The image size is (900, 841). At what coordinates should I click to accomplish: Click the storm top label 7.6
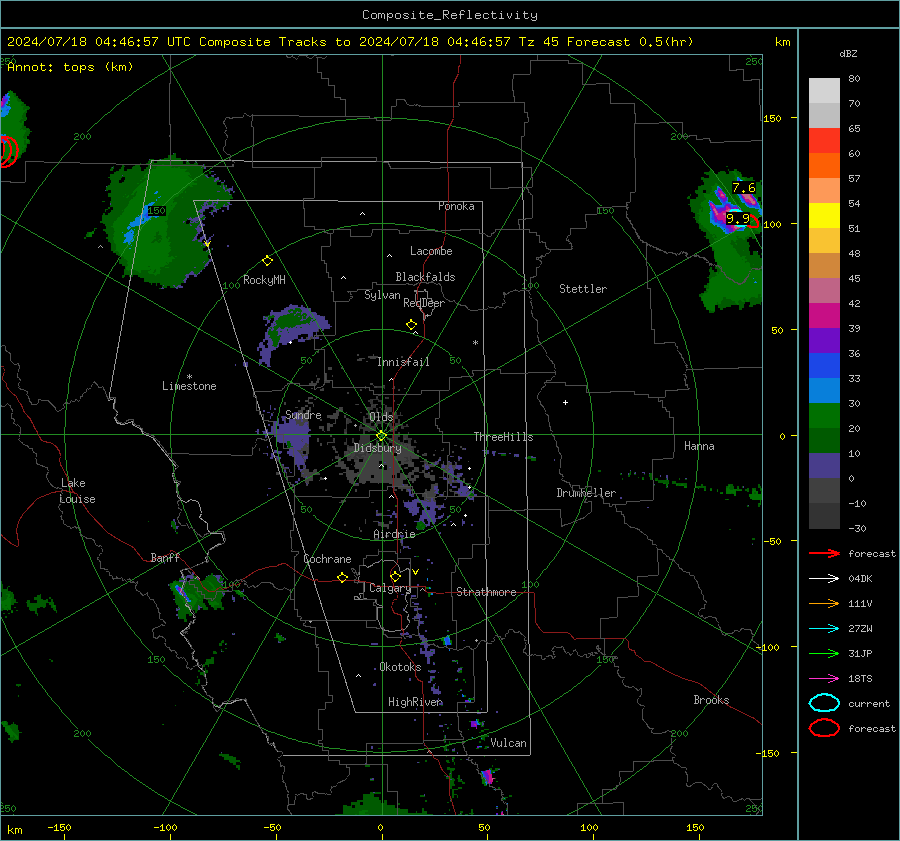[743, 188]
